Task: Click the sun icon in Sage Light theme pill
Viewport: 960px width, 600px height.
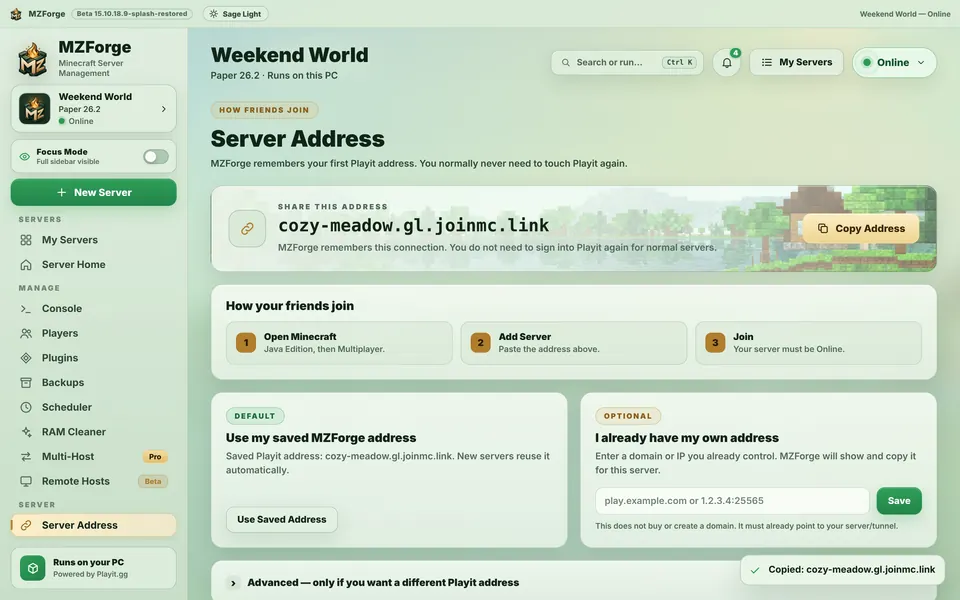Action: point(213,13)
